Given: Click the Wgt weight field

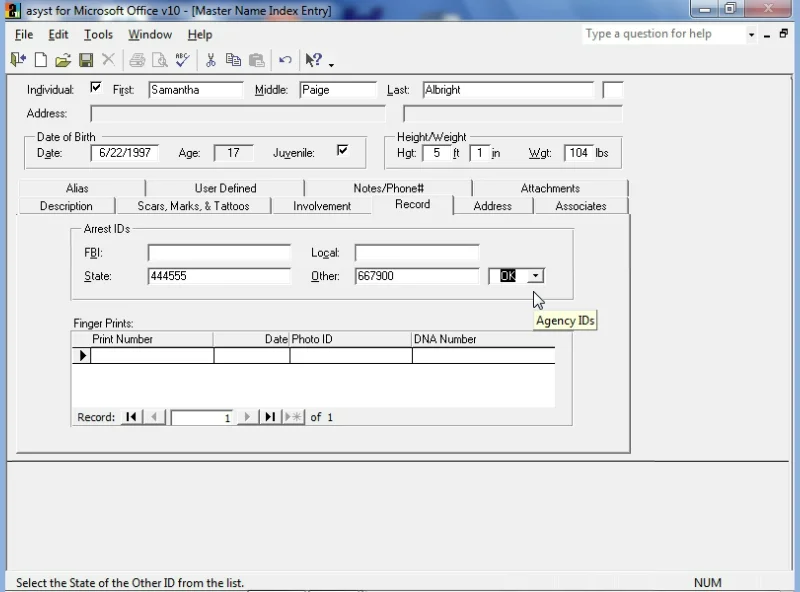Looking at the screenshot, I should pos(579,153).
